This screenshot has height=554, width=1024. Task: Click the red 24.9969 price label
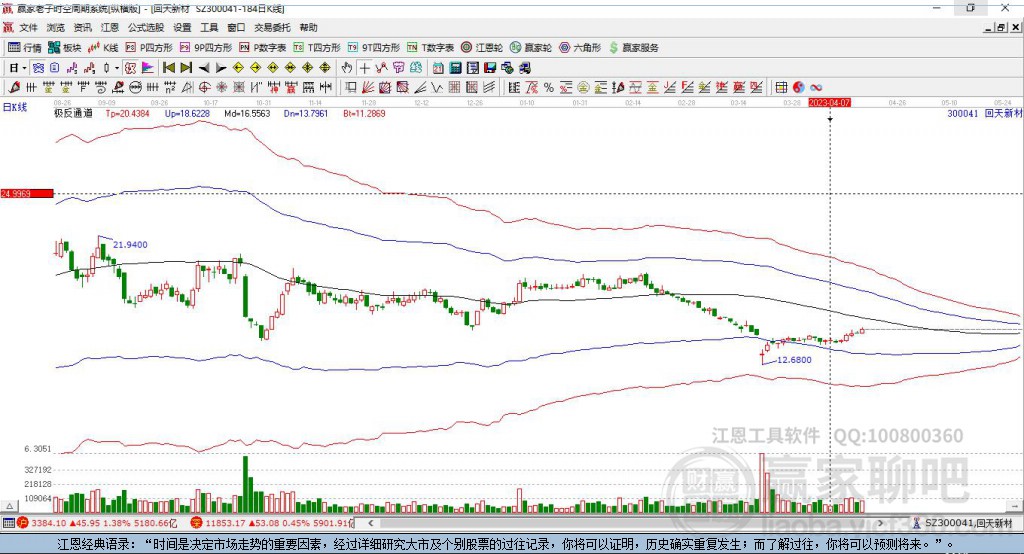tap(27, 193)
